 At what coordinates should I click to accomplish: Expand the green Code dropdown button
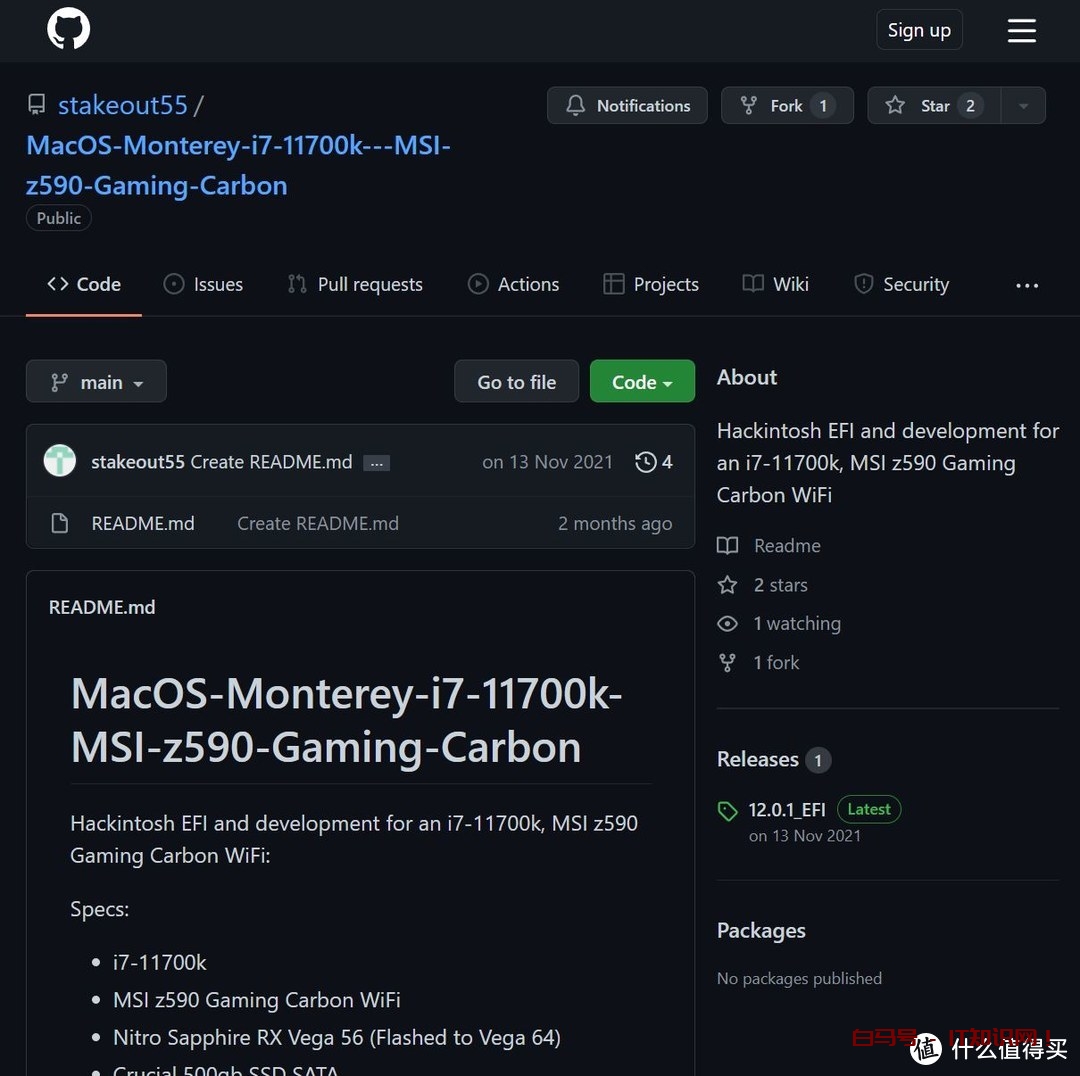[x=642, y=382]
